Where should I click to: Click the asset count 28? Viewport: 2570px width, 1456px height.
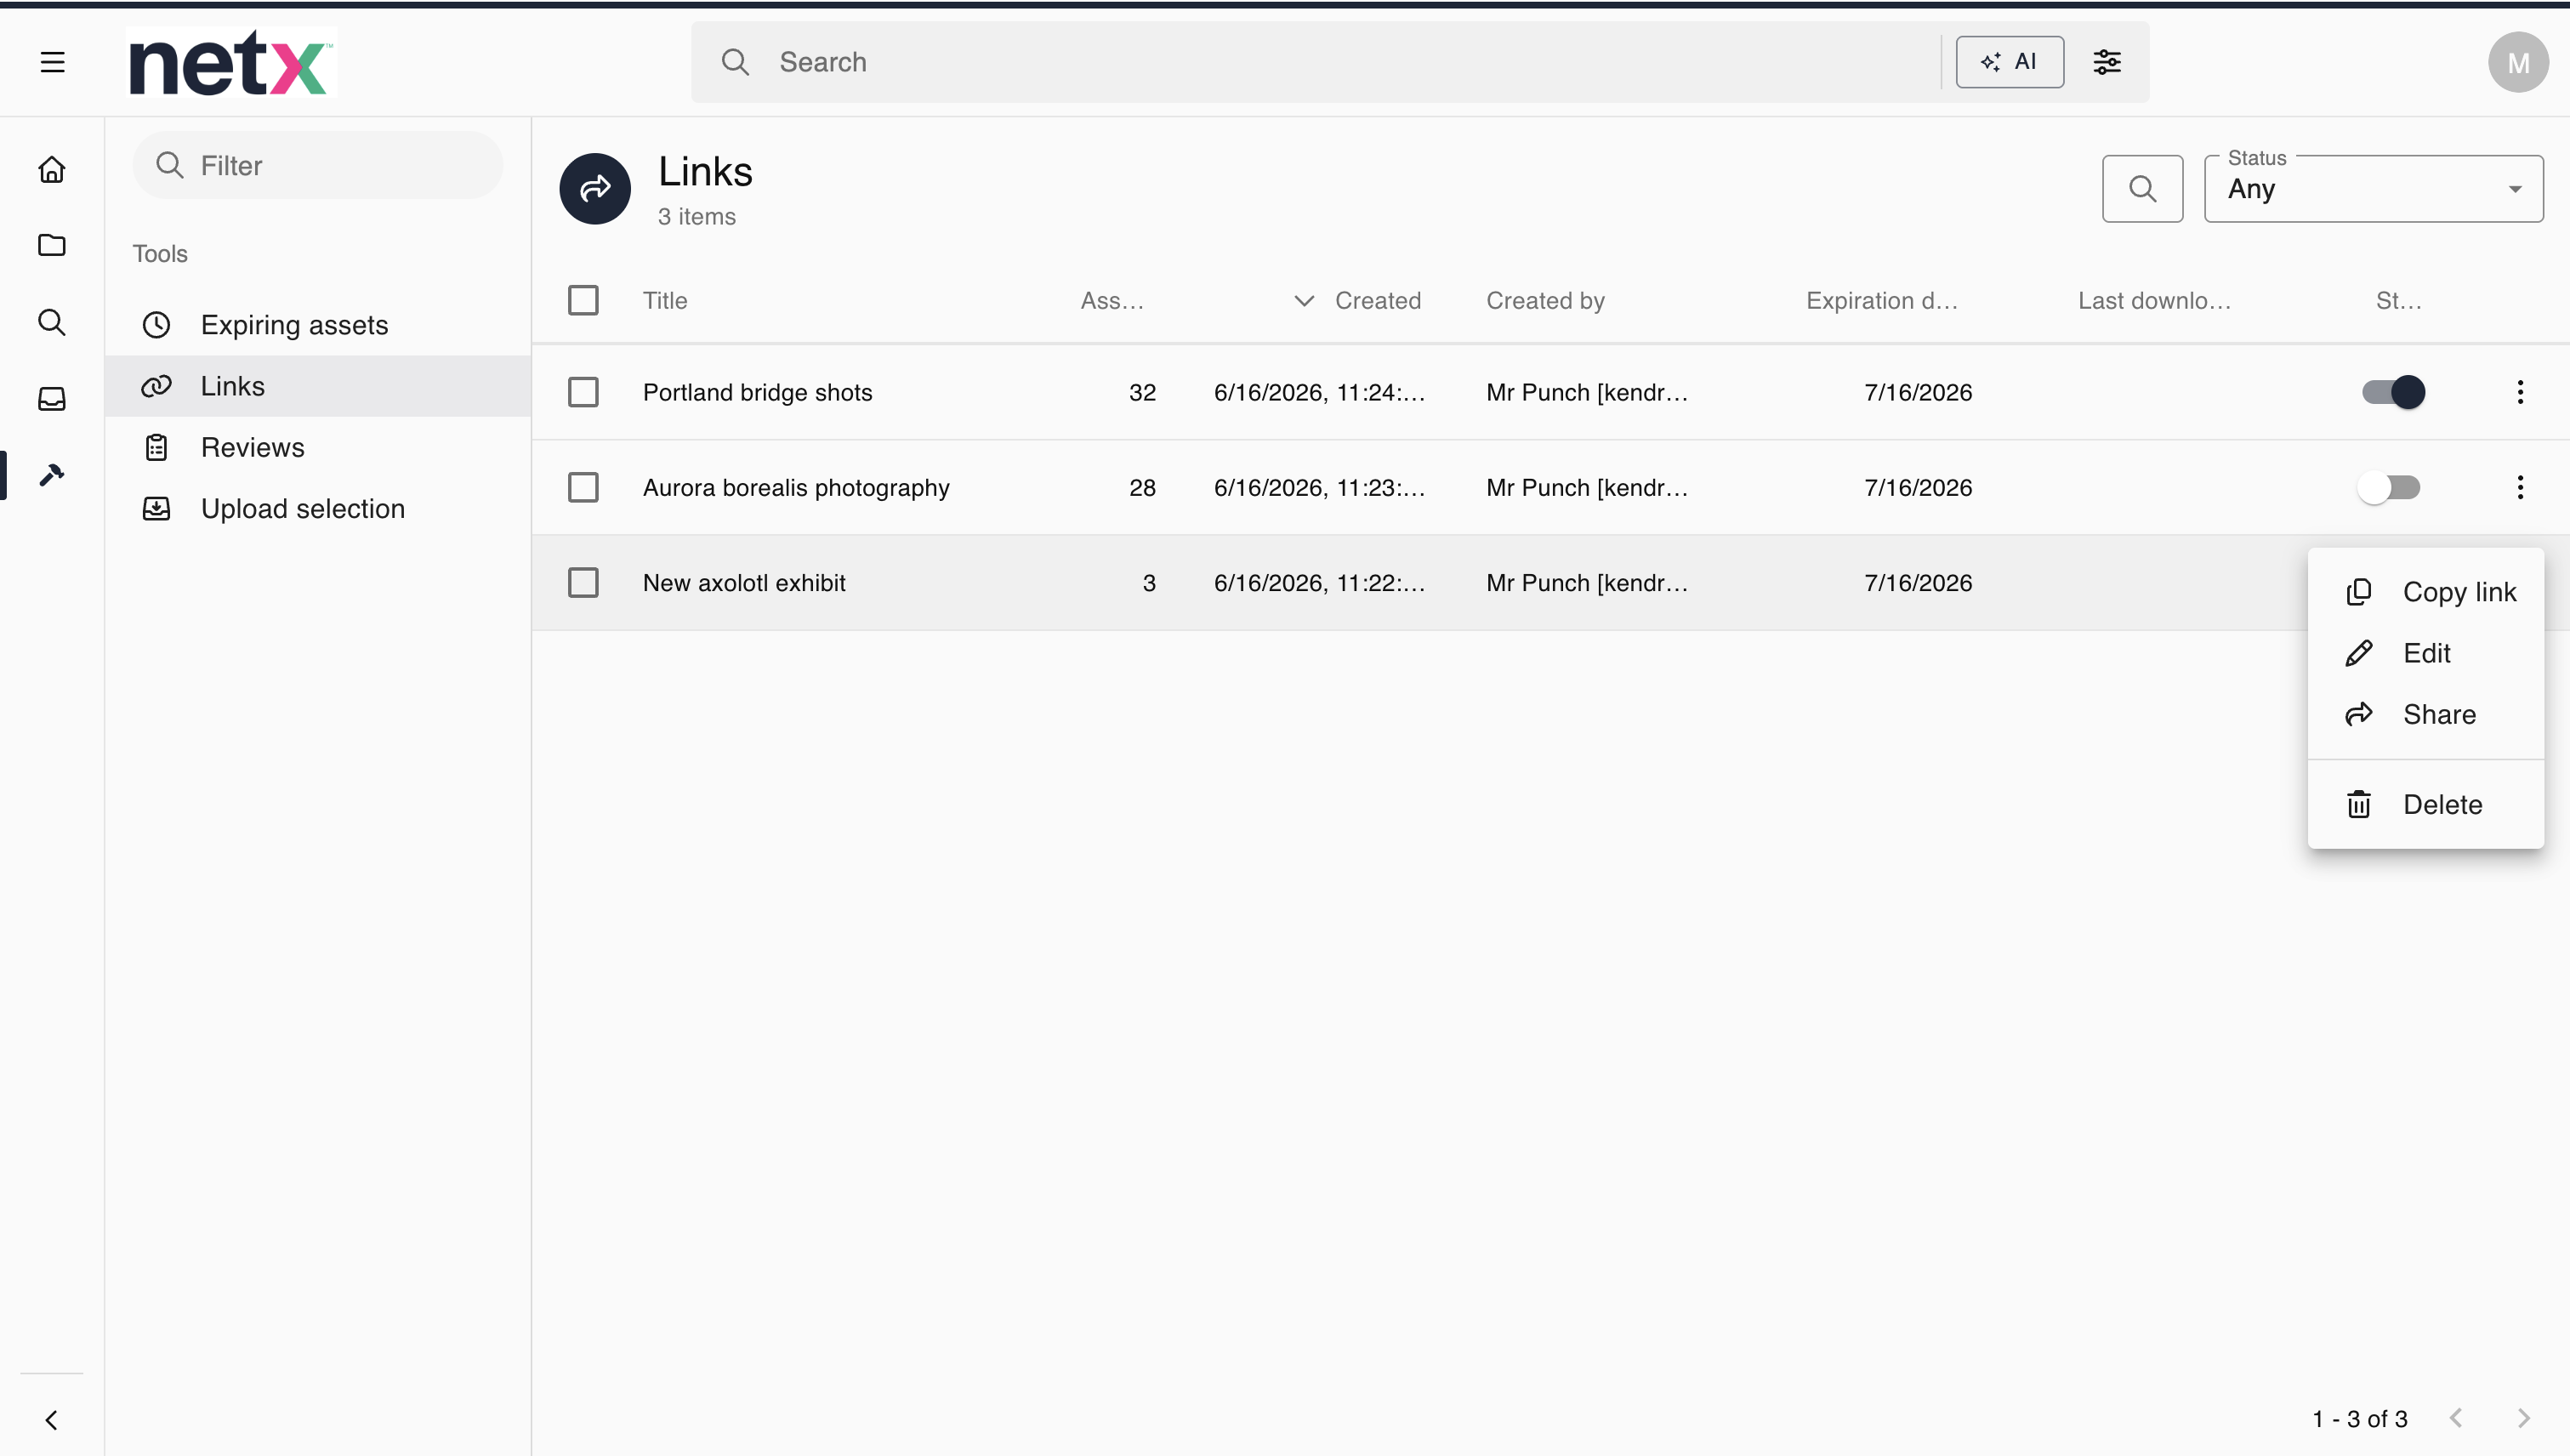(x=1142, y=487)
